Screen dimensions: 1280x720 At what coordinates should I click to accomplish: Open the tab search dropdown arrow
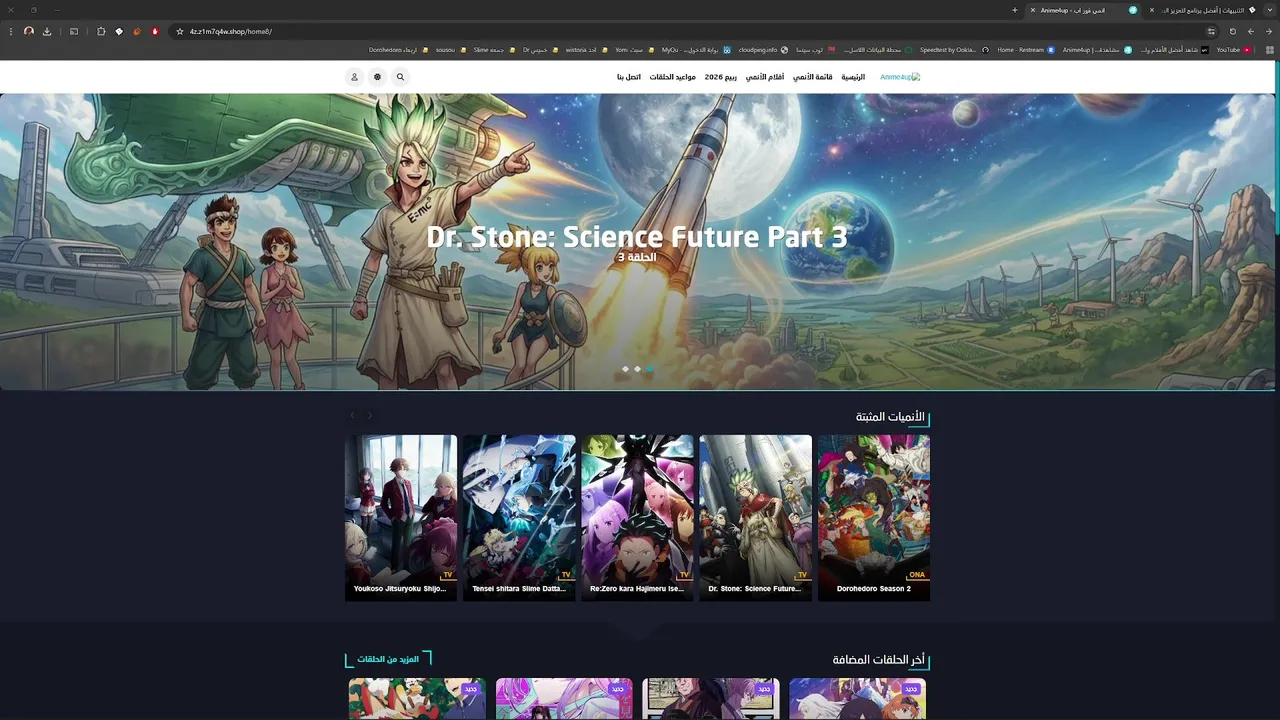[x=1271, y=10]
